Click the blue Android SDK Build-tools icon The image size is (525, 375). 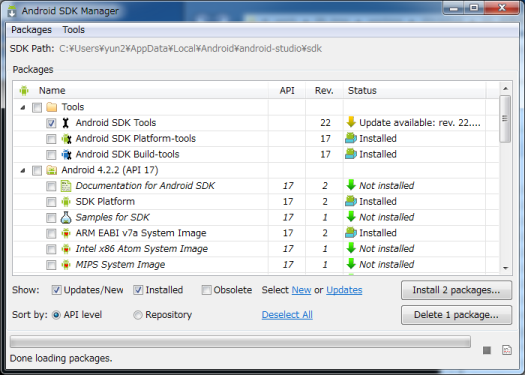pyautogui.click(x=66, y=154)
